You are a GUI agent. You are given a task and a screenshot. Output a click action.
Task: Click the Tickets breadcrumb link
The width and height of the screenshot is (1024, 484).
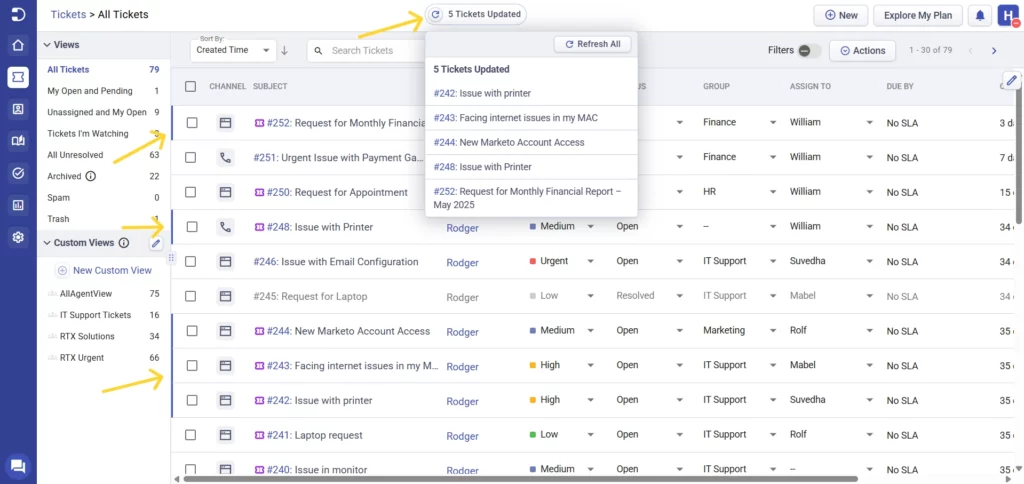(x=68, y=14)
